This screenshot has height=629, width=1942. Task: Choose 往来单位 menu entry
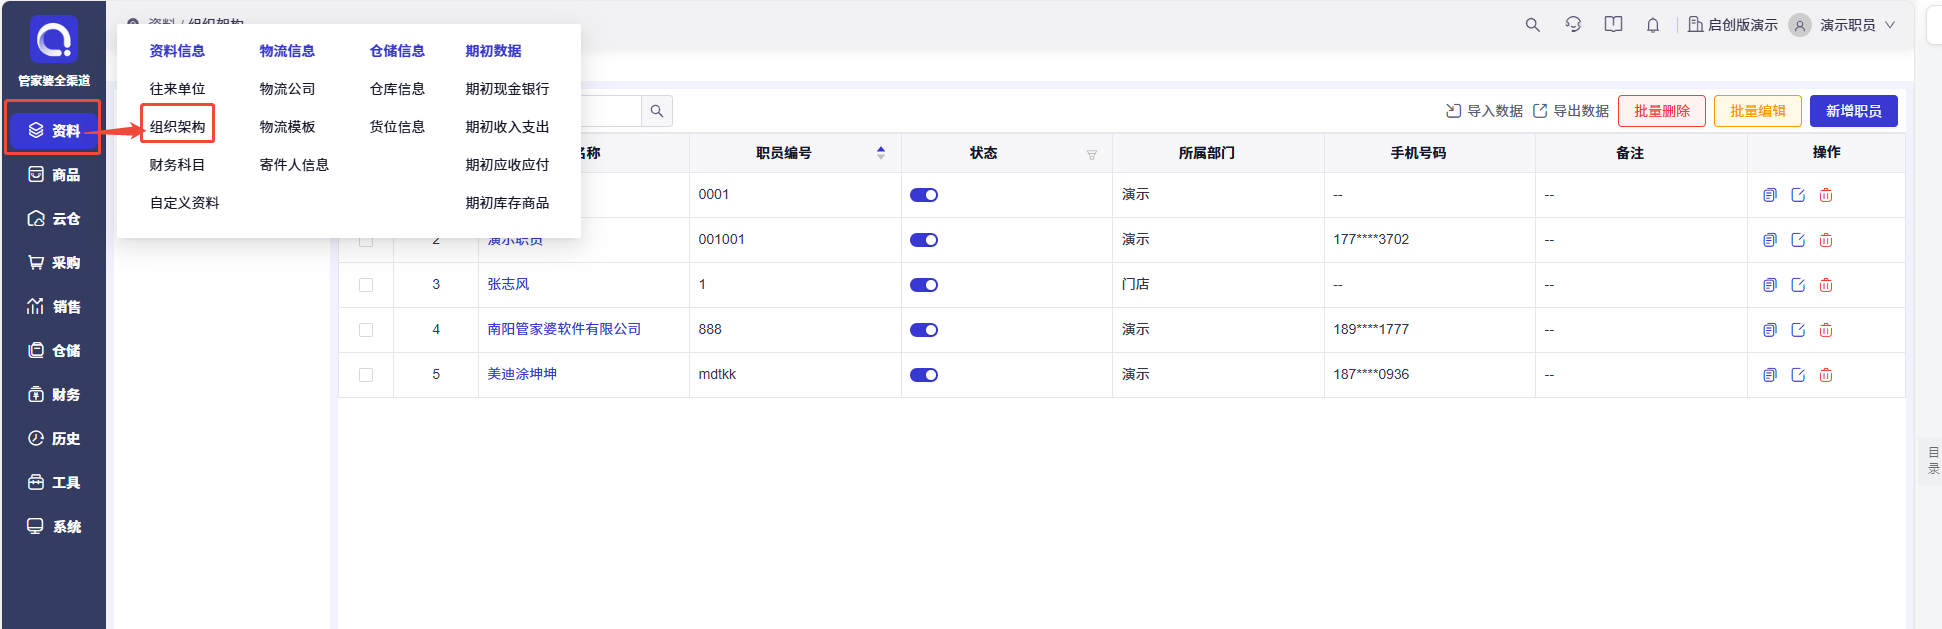(177, 89)
